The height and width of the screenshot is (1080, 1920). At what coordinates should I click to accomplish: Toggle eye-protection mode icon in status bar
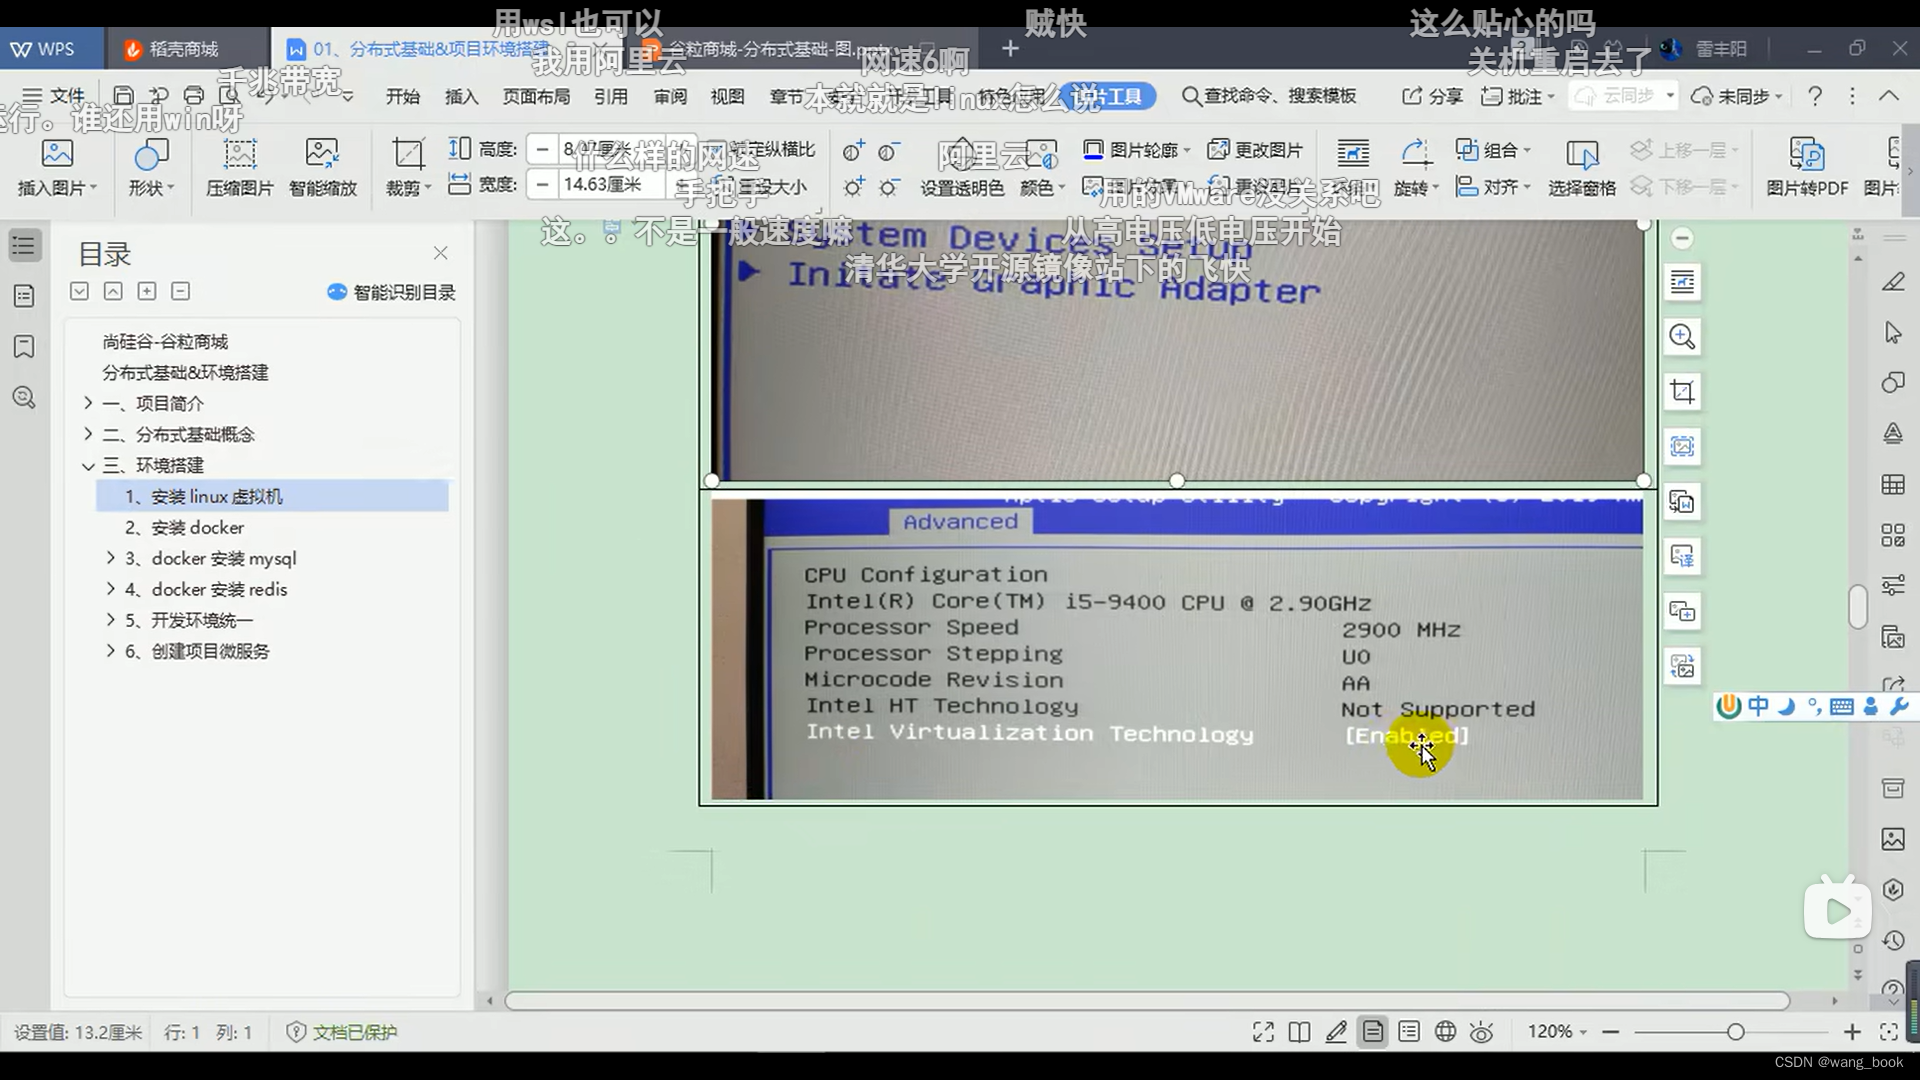coord(1482,1032)
